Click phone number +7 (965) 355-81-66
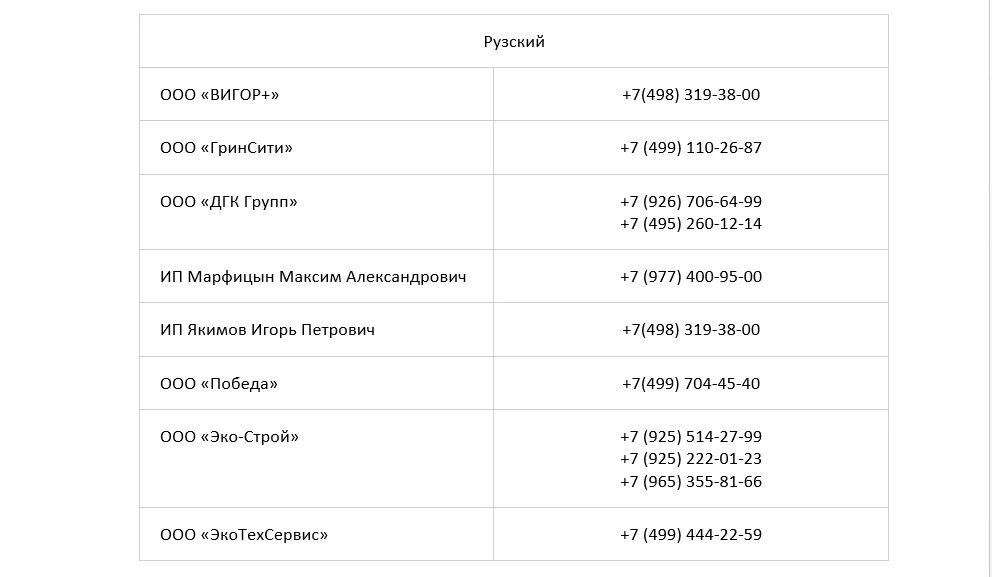 (x=691, y=482)
